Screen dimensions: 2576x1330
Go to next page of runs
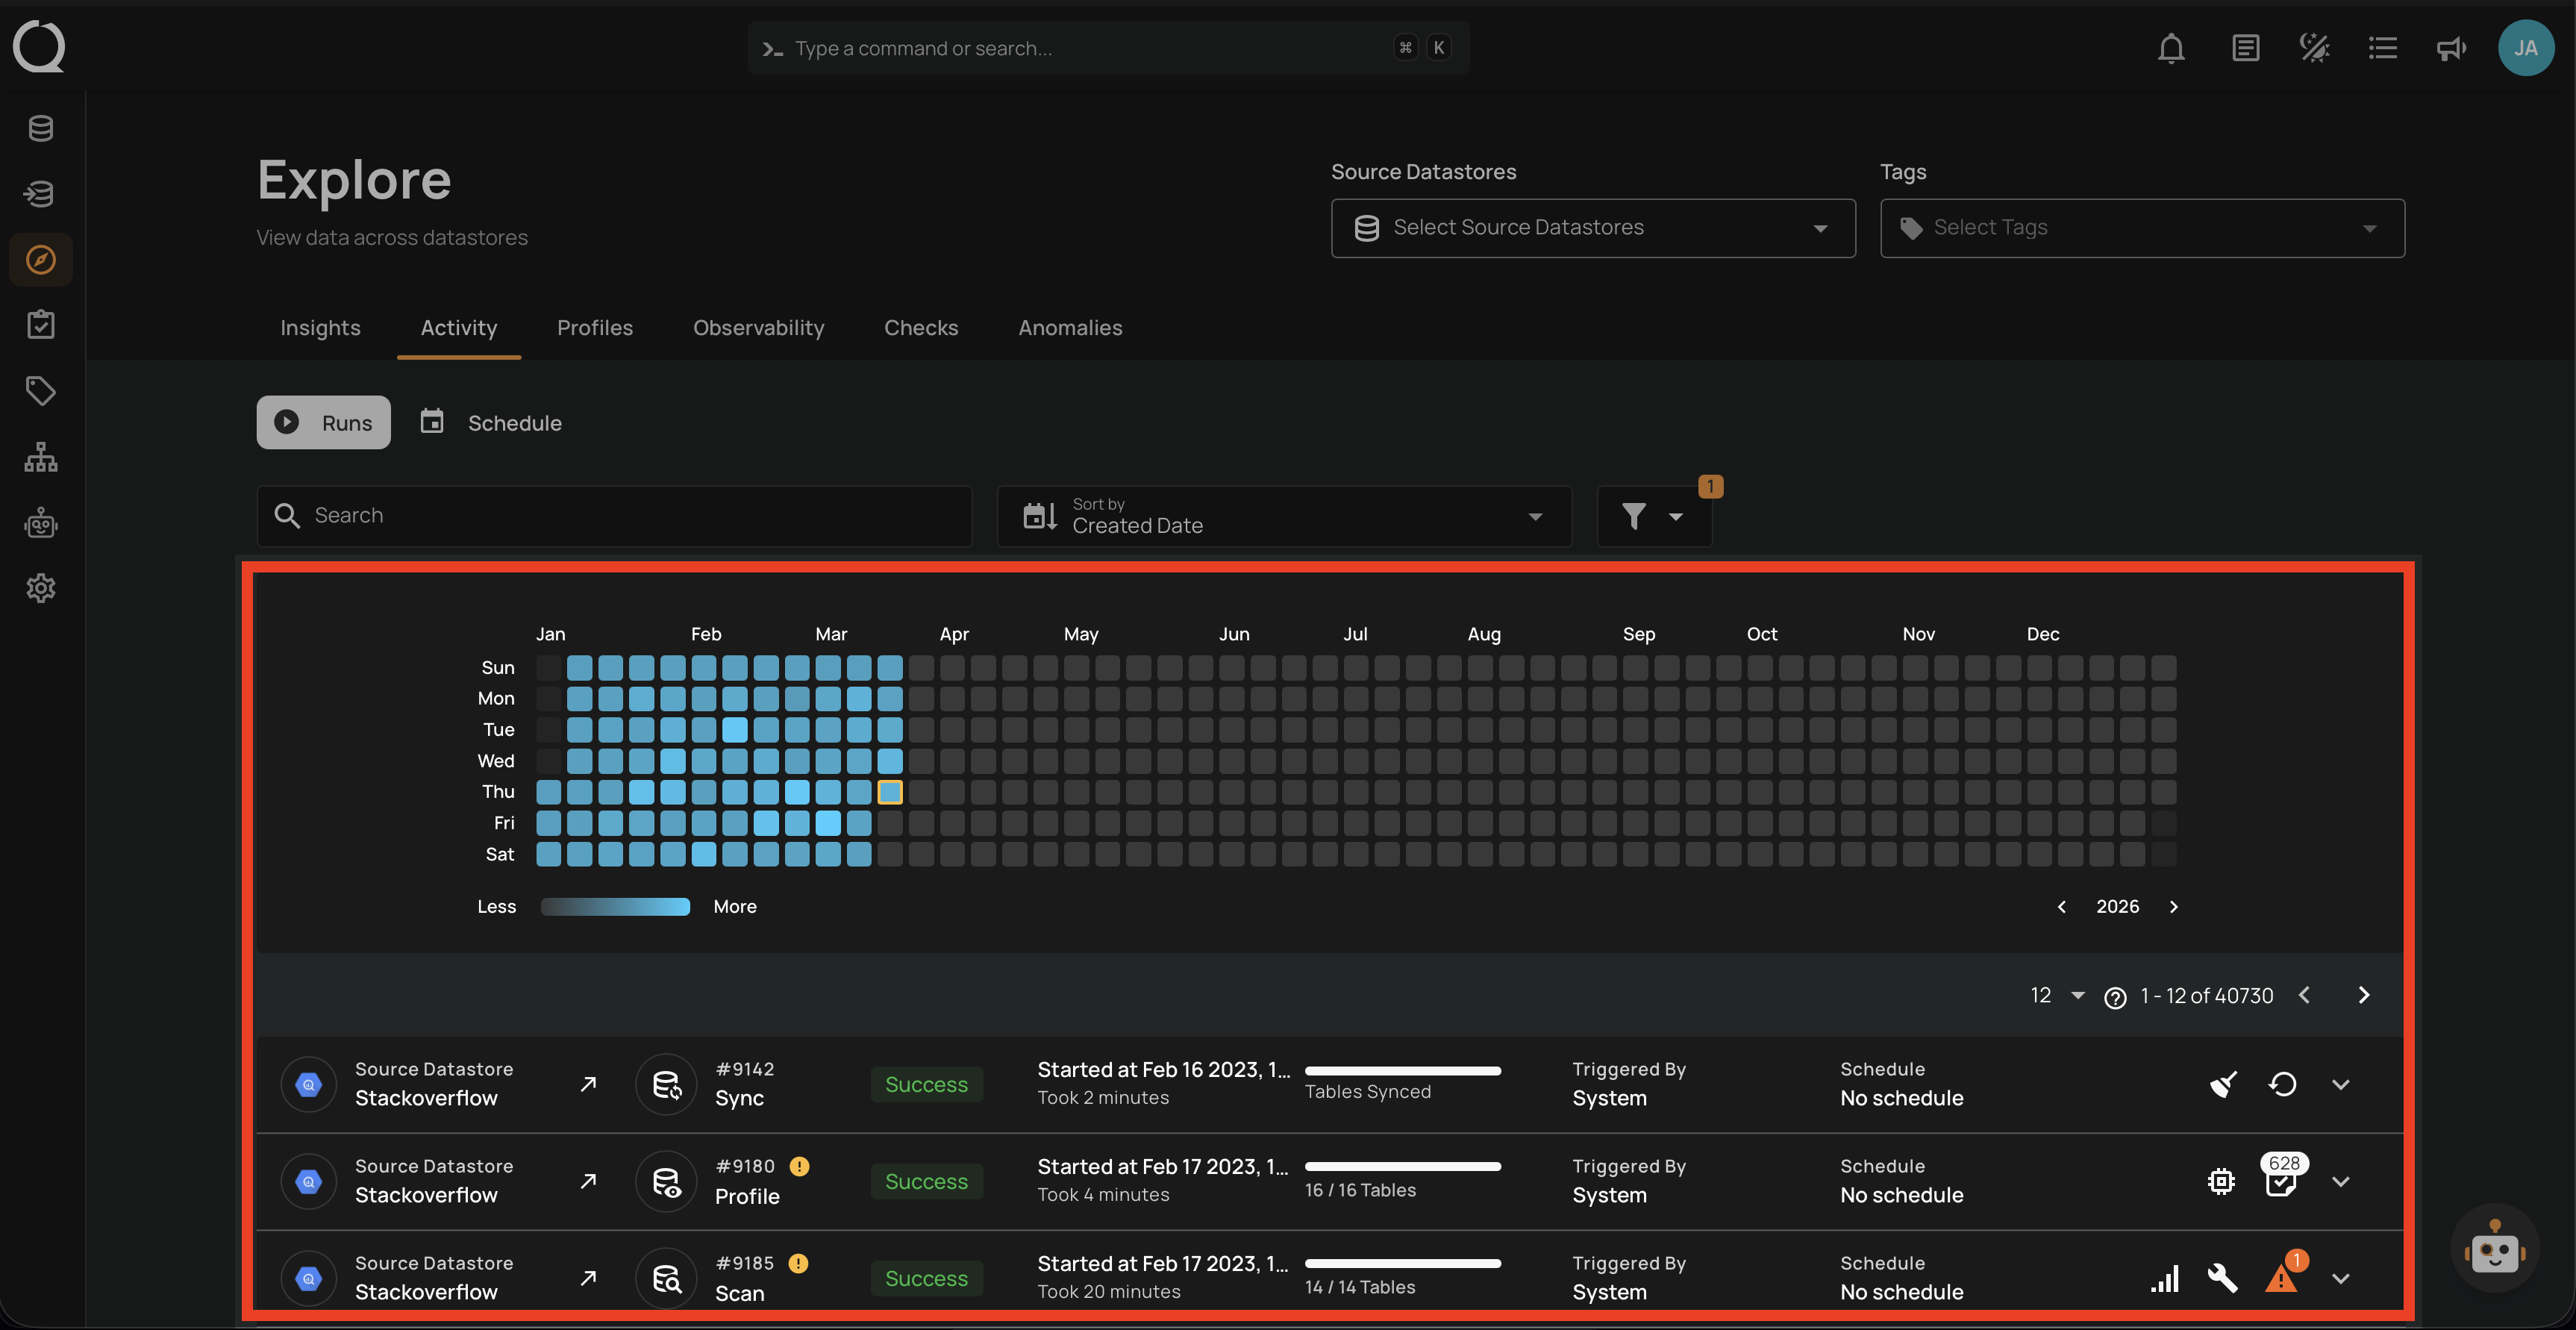(2363, 995)
